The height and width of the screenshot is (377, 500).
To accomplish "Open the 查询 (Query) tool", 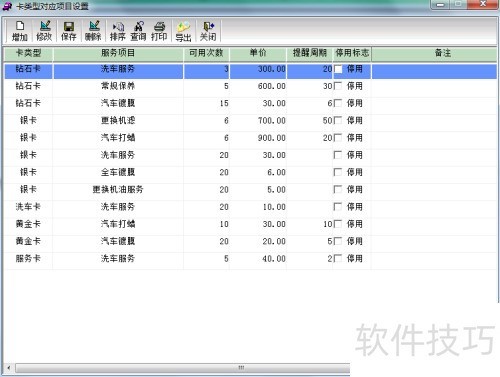I will point(138,31).
